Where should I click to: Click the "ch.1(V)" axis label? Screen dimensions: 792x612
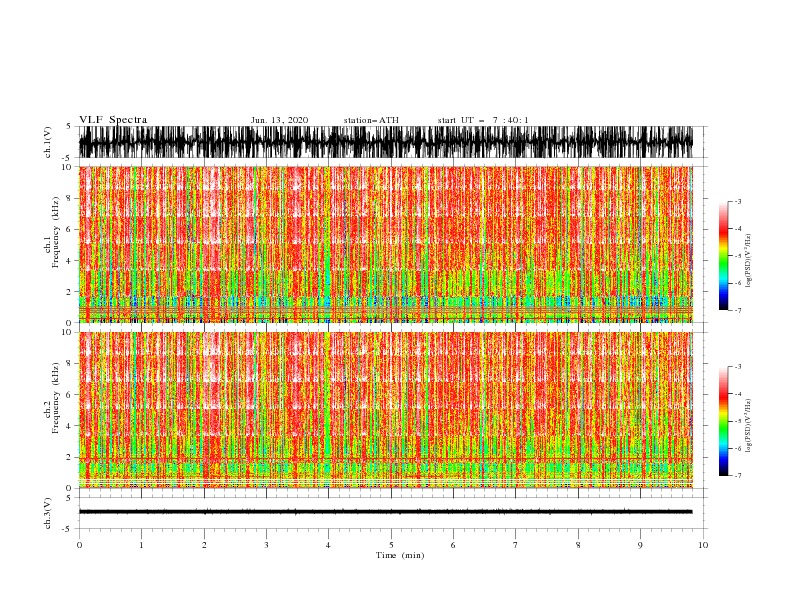pyautogui.click(x=48, y=142)
